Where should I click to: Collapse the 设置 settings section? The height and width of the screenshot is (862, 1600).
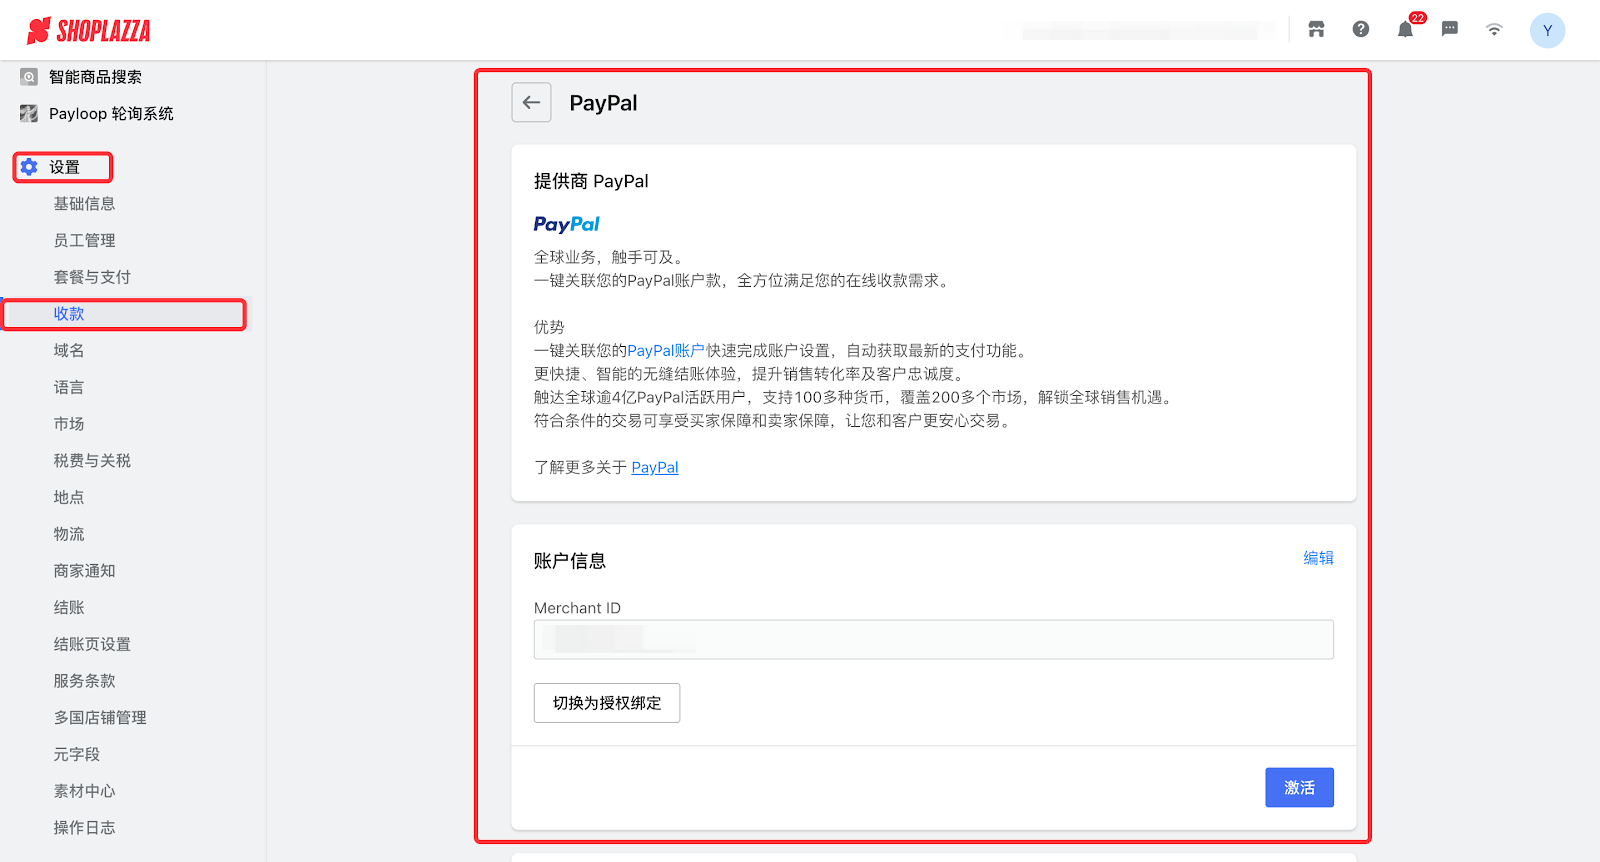click(64, 167)
